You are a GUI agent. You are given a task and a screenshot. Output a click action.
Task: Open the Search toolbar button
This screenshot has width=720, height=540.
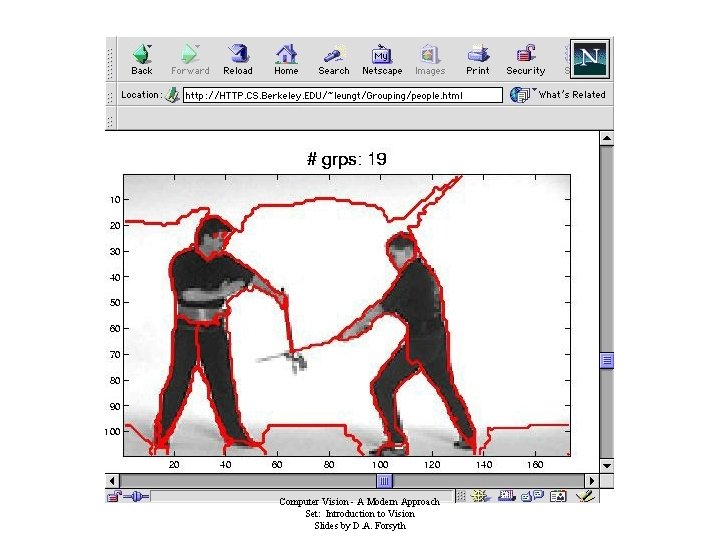(334, 60)
